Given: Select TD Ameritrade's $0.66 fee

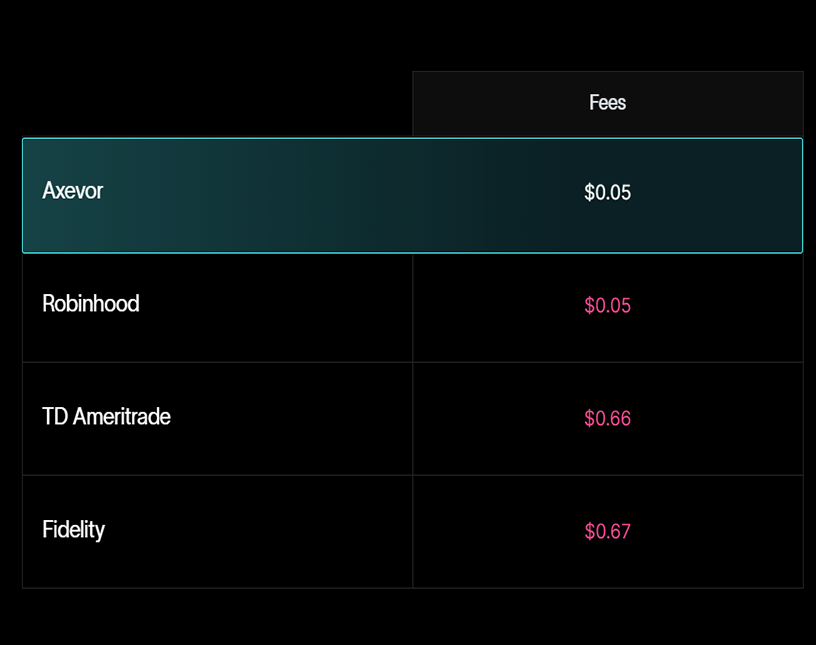Looking at the screenshot, I should click(607, 418).
